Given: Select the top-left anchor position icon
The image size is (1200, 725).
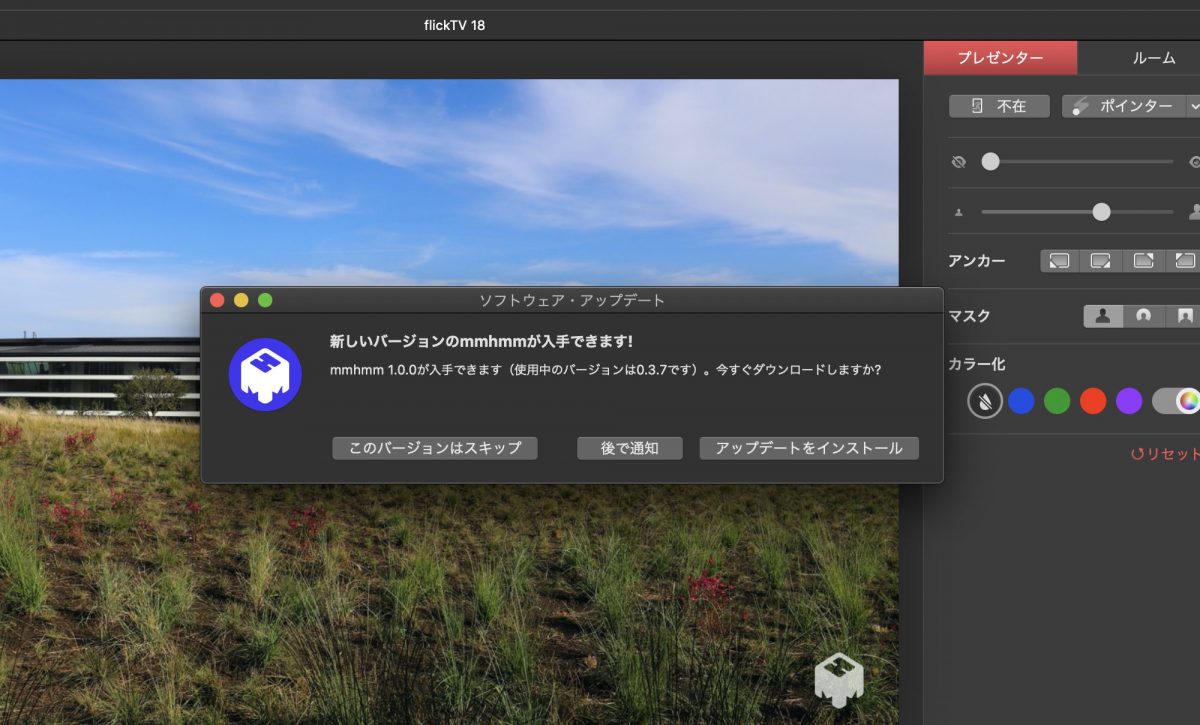Looking at the screenshot, I should (1184, 261).
